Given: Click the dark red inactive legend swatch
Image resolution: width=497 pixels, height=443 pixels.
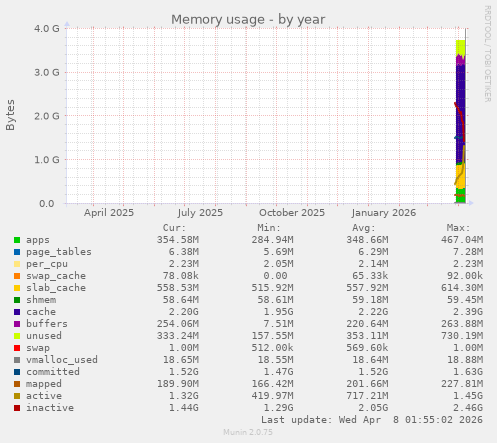Looking at the screenshot, I should 17,408.
